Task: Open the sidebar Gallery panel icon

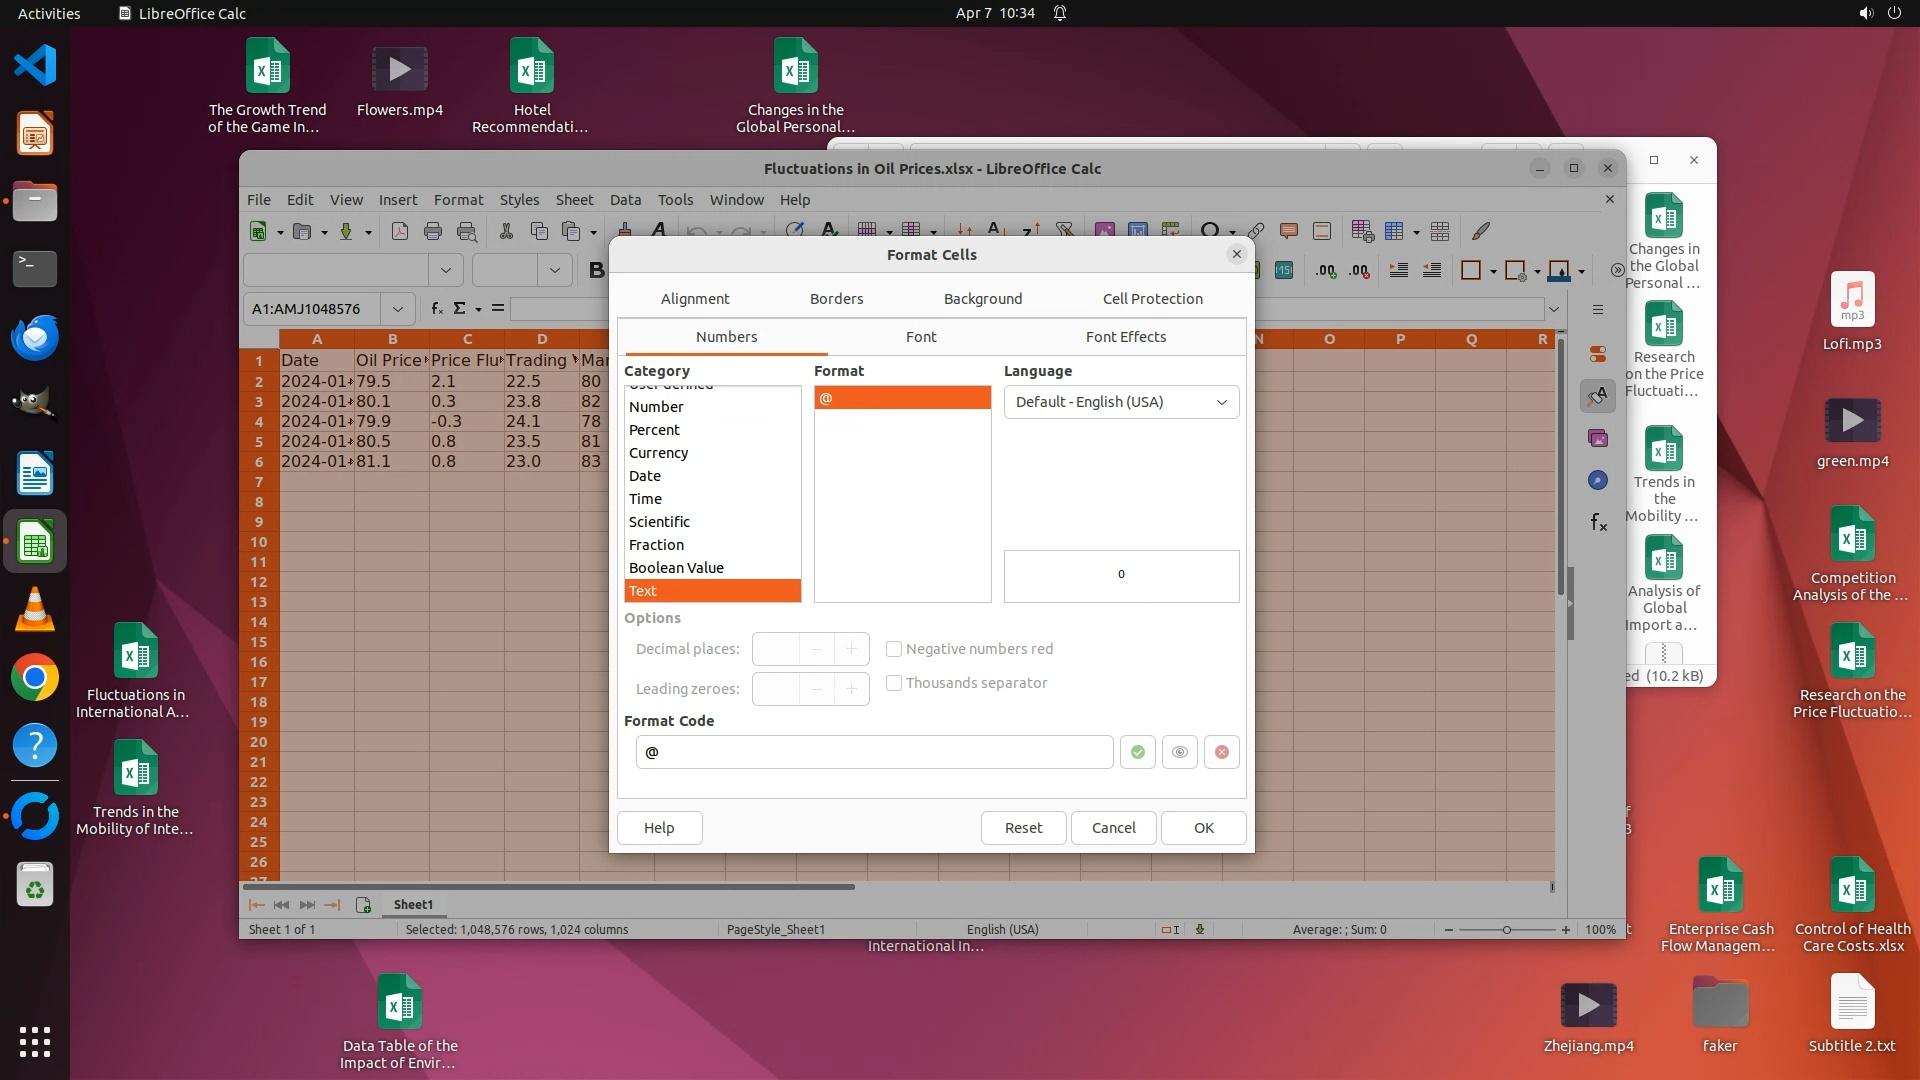Action: pos(1598,438)
